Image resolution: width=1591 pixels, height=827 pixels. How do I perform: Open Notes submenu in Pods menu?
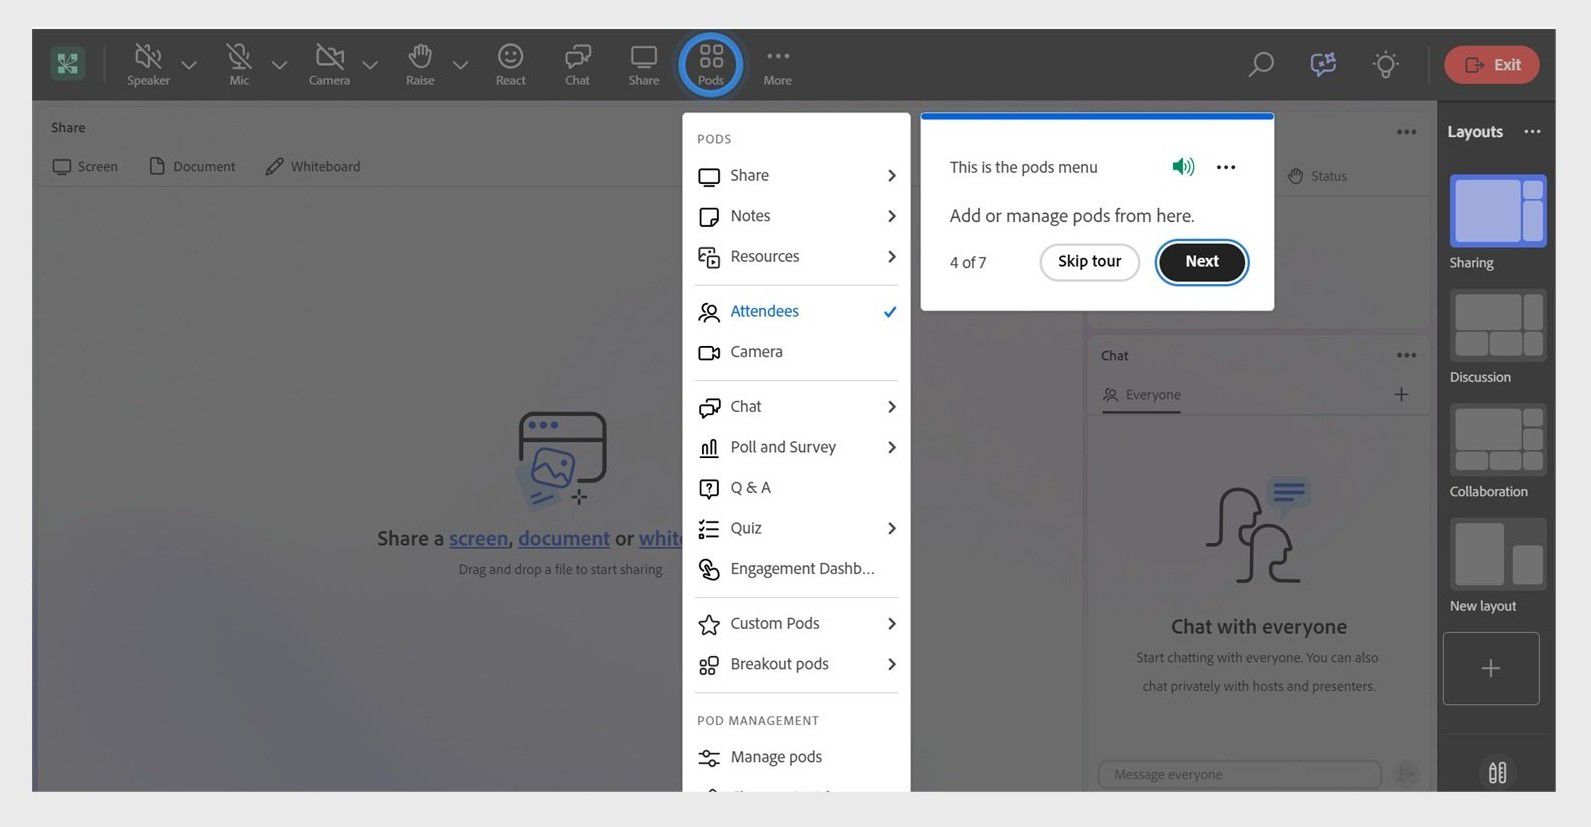(797, 216)
